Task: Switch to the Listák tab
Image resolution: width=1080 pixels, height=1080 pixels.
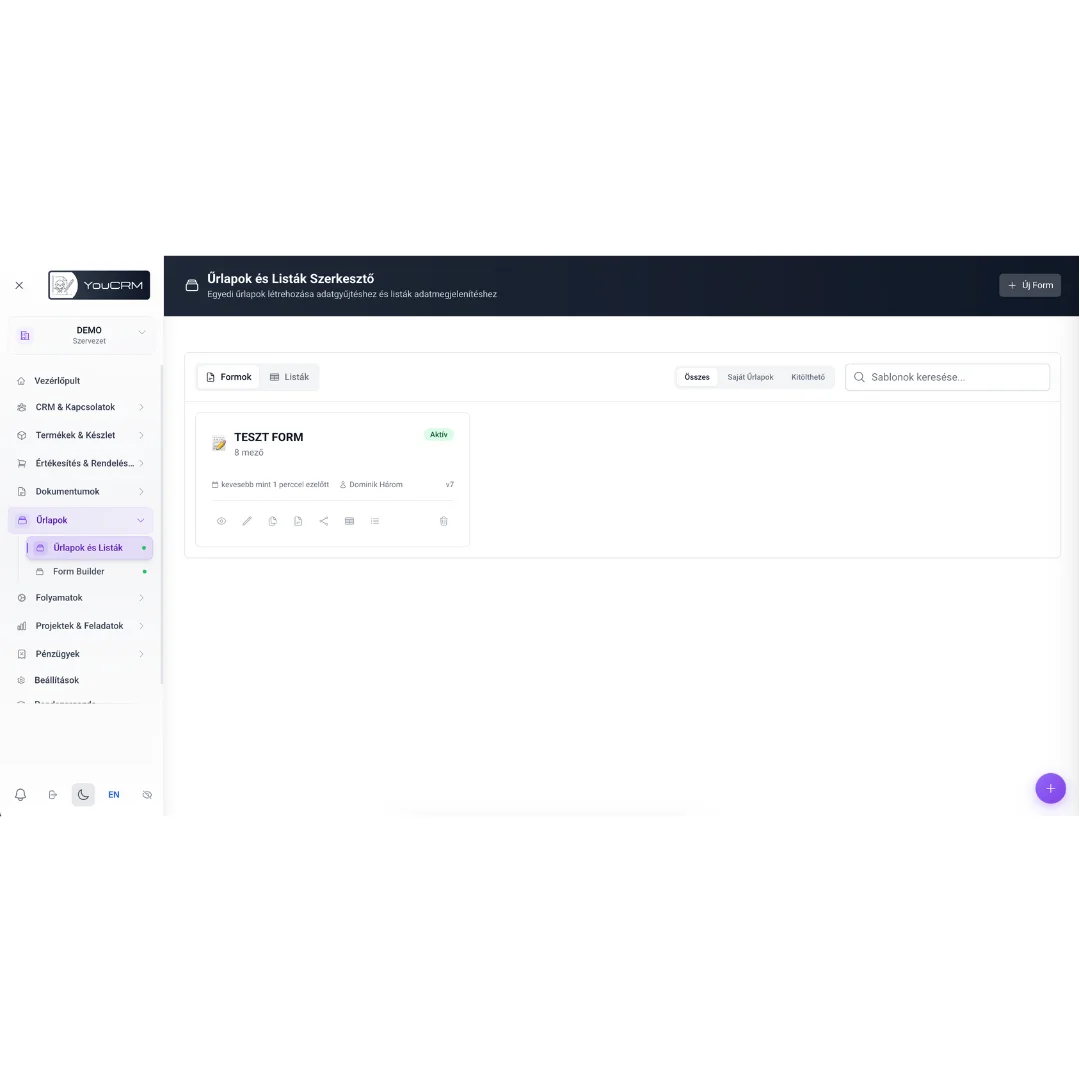Action: pos(289,377)
